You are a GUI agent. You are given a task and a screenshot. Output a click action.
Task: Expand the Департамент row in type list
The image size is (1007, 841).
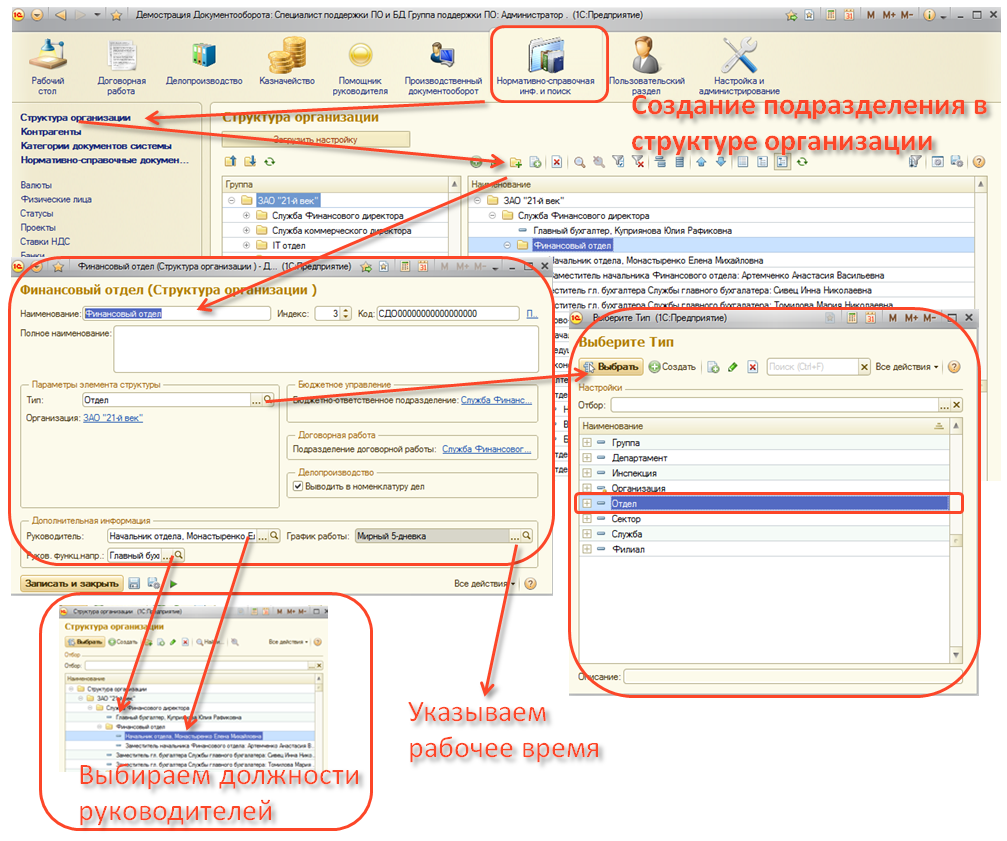587,458
